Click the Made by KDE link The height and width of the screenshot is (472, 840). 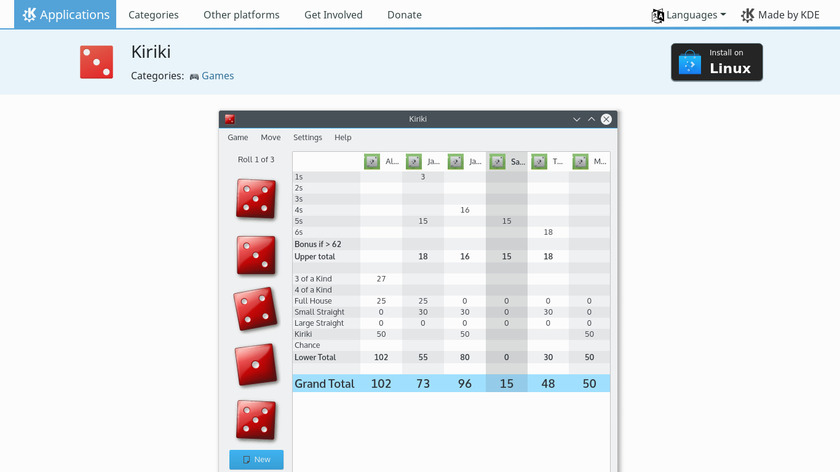click(x=780, y=15)
